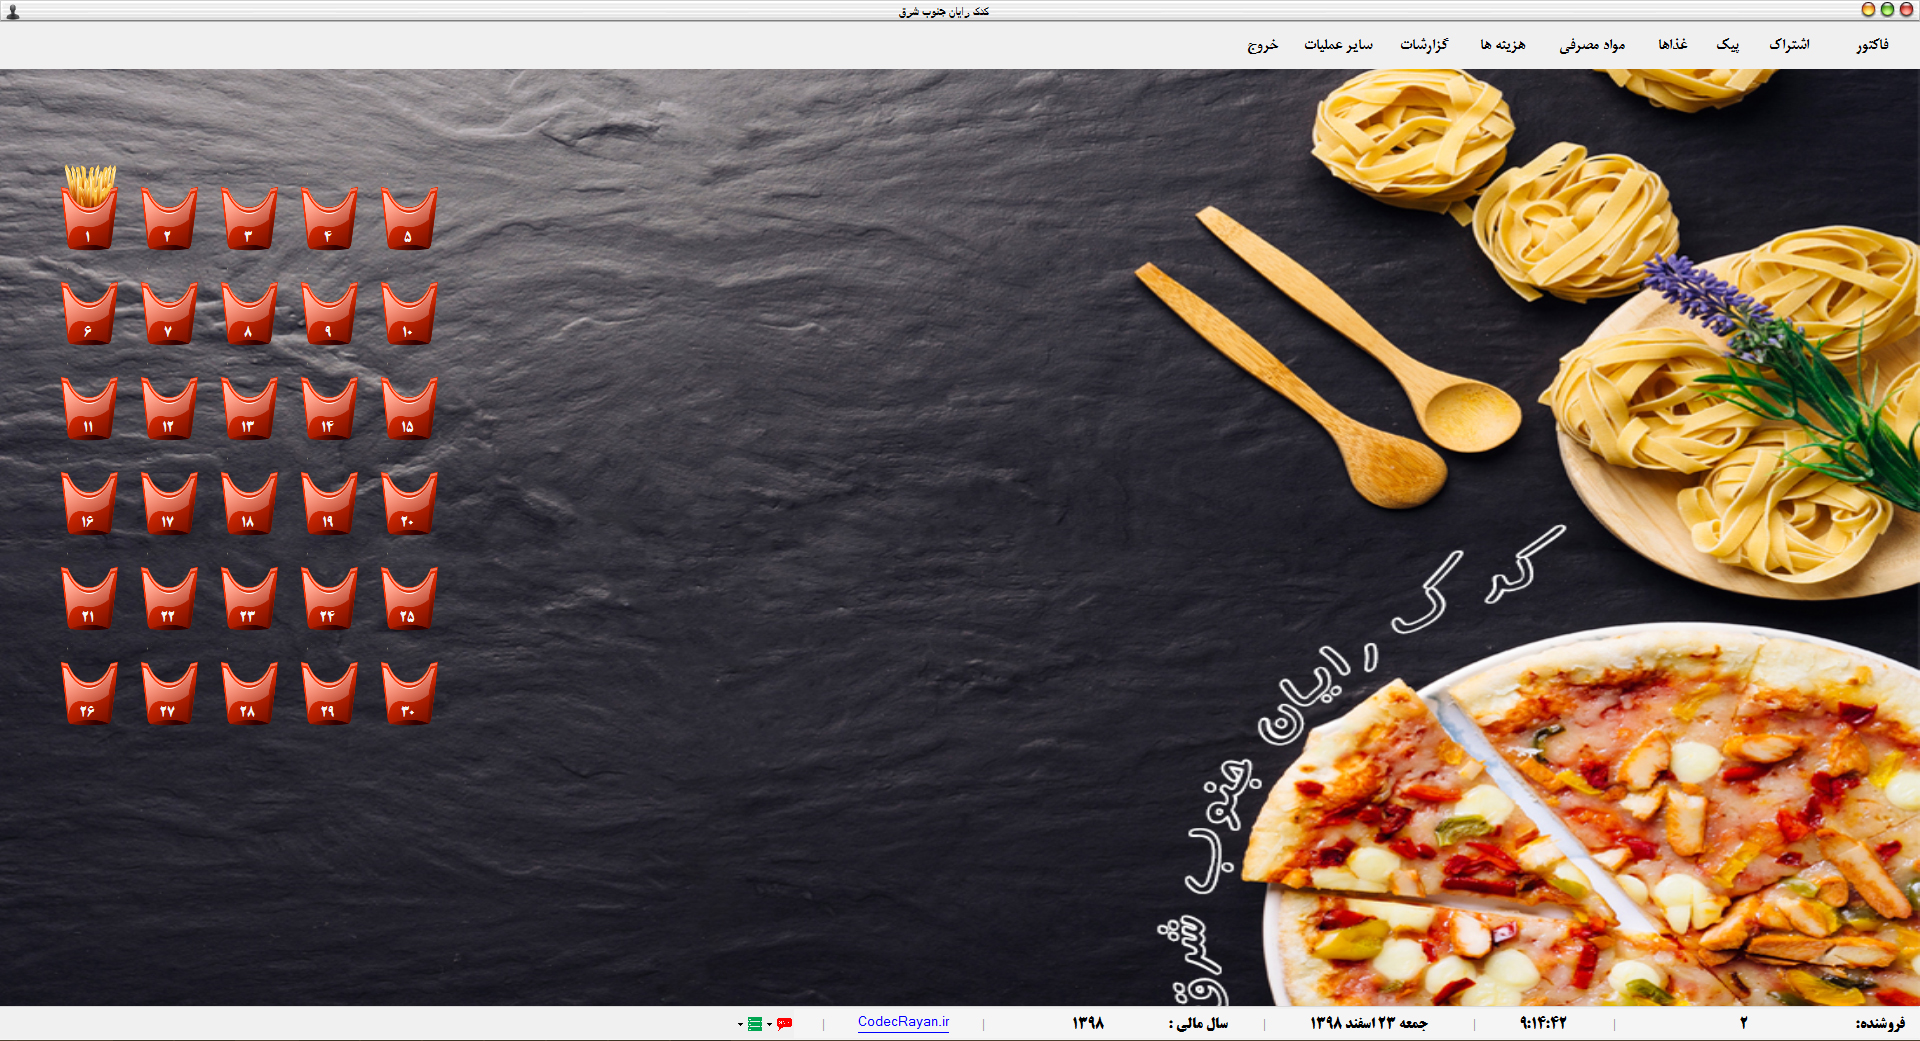Open the هزینه ها (expenses) menu
The image size is (1920, 1041).
[1503, 45]
